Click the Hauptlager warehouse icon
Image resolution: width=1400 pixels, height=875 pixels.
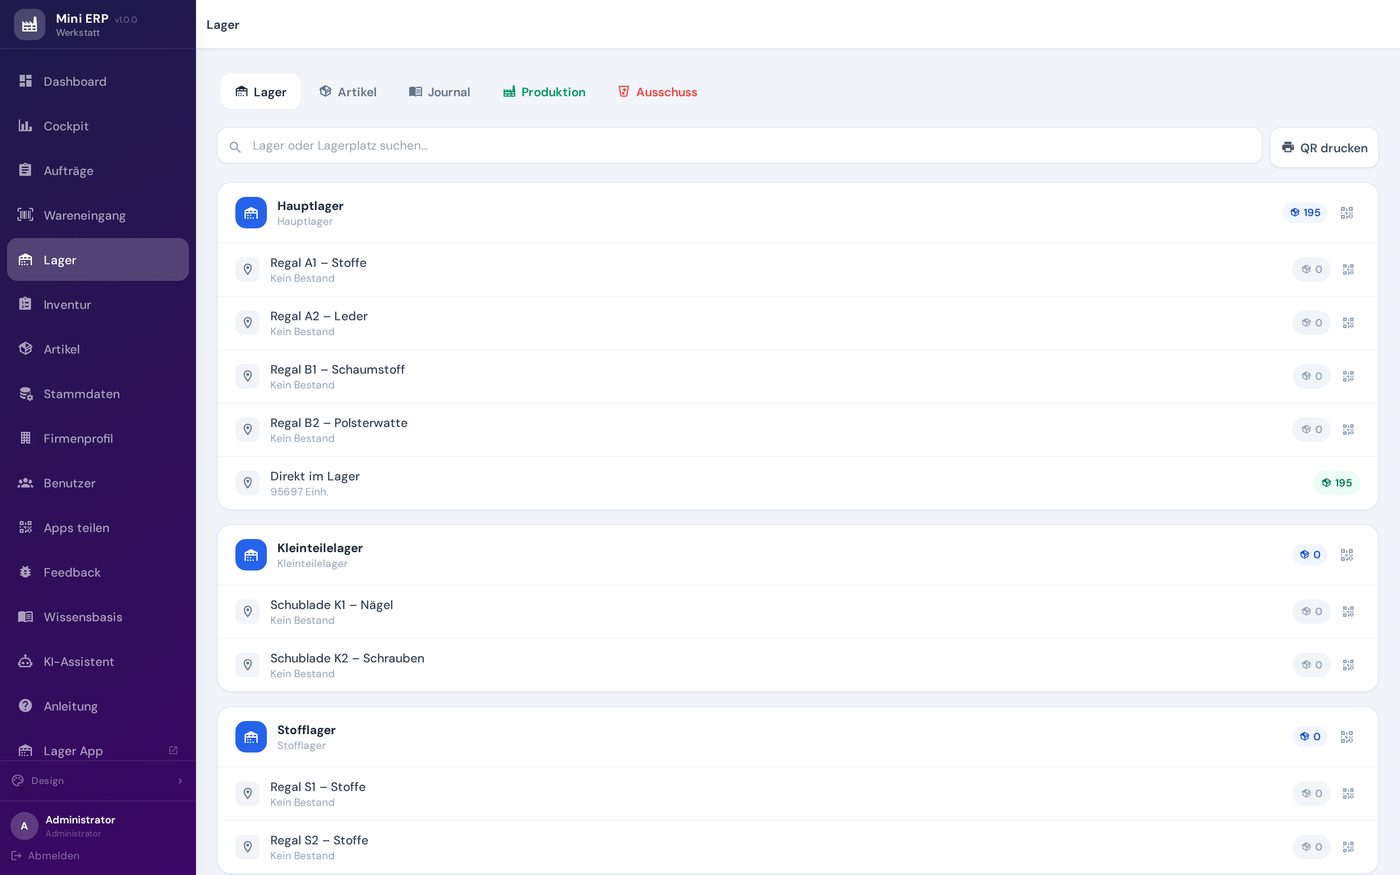(251, 213)
